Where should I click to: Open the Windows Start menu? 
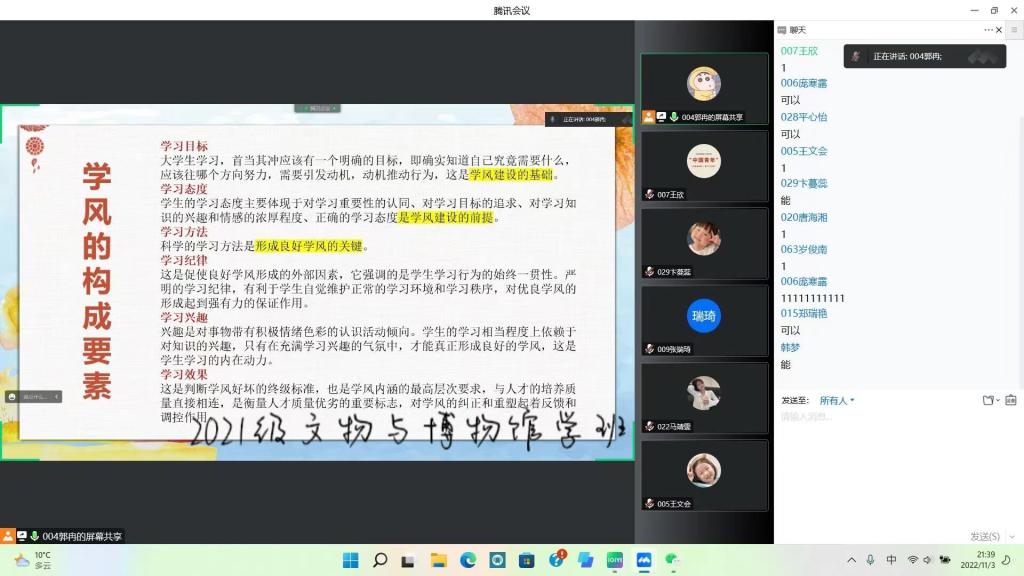coord(351,560)
